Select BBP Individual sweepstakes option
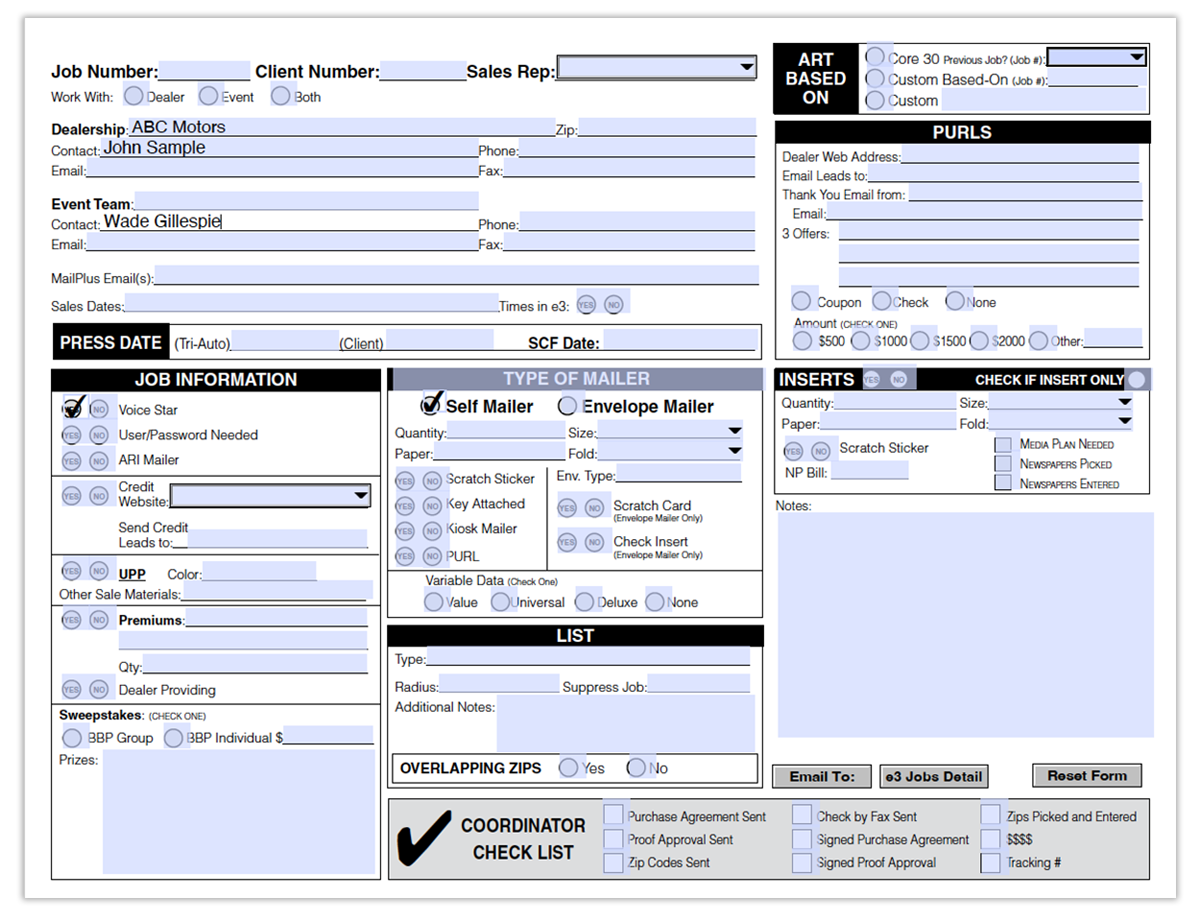 pyautogui.click(x=174, y=738)
